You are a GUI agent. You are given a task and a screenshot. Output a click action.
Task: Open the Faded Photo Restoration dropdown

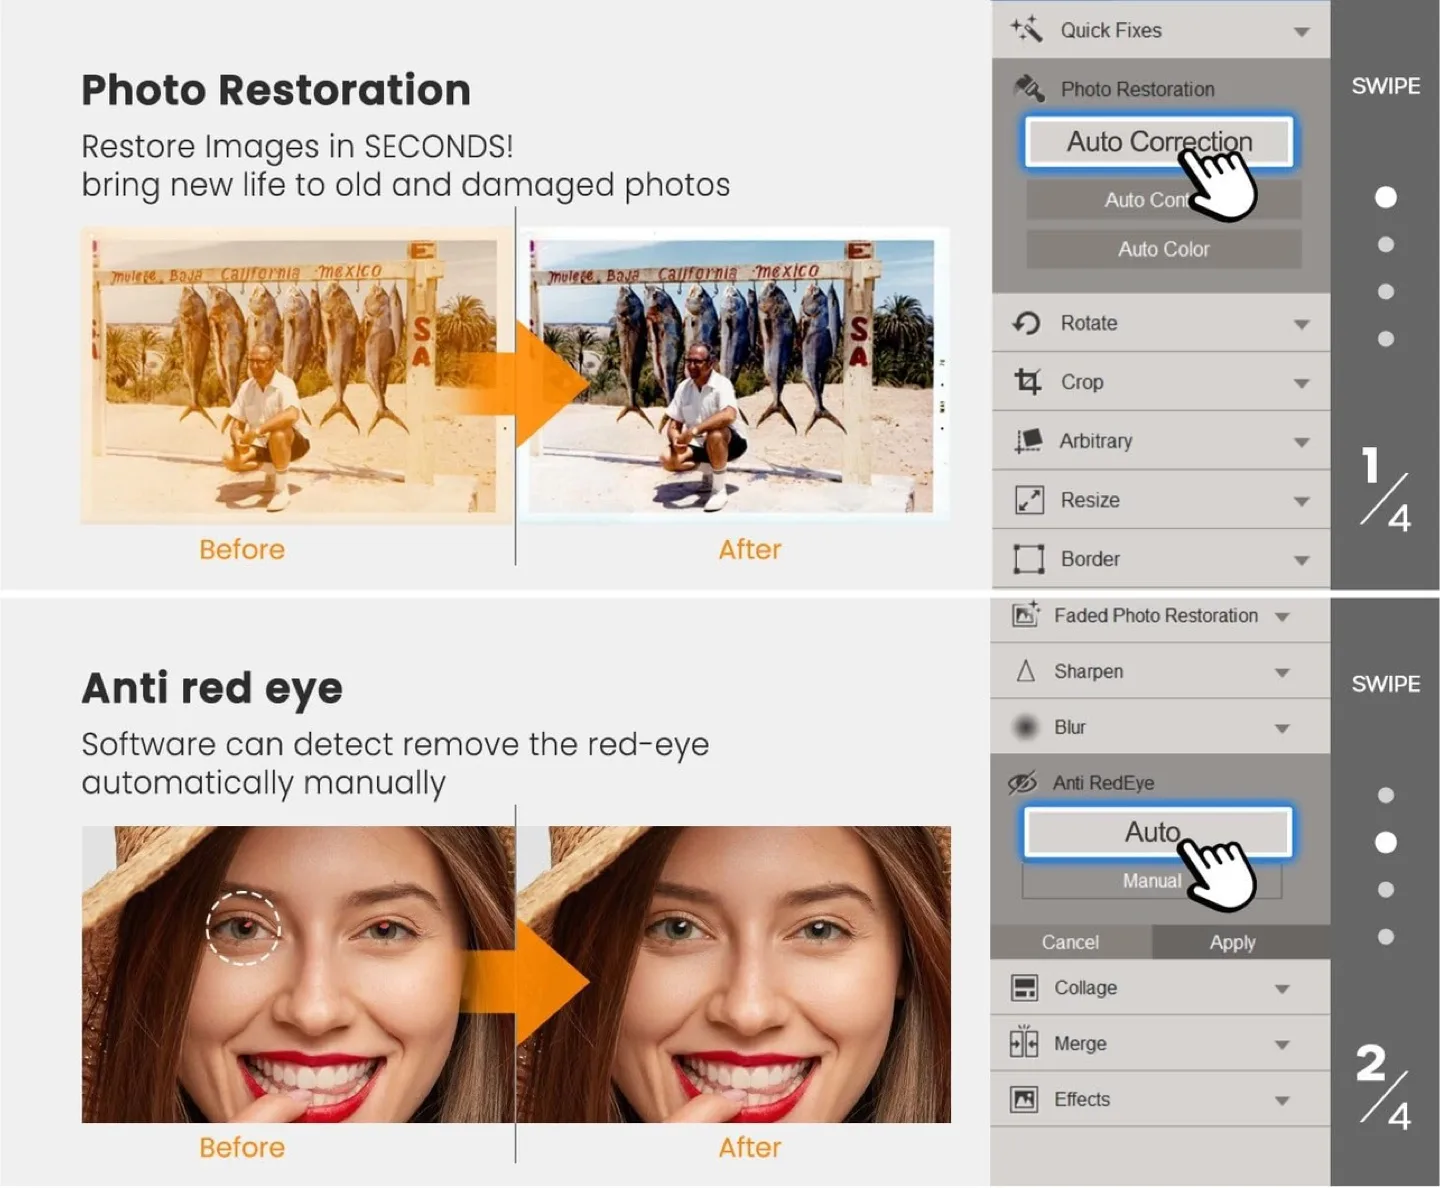tap(1282, 617)
